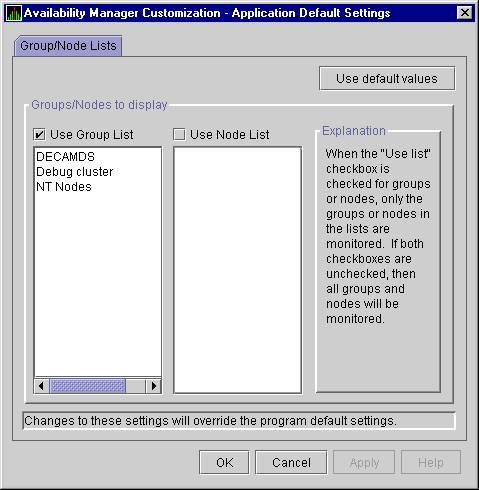Select Debug cluster in the group list
Viewport: 479px width, 490px height.
(75, 172)
